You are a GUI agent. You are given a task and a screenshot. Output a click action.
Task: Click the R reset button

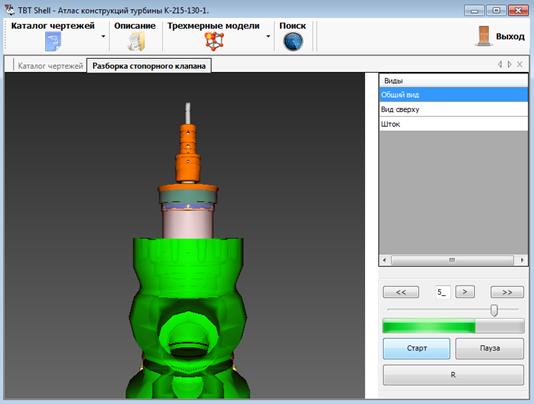click(x=453, y=375)
